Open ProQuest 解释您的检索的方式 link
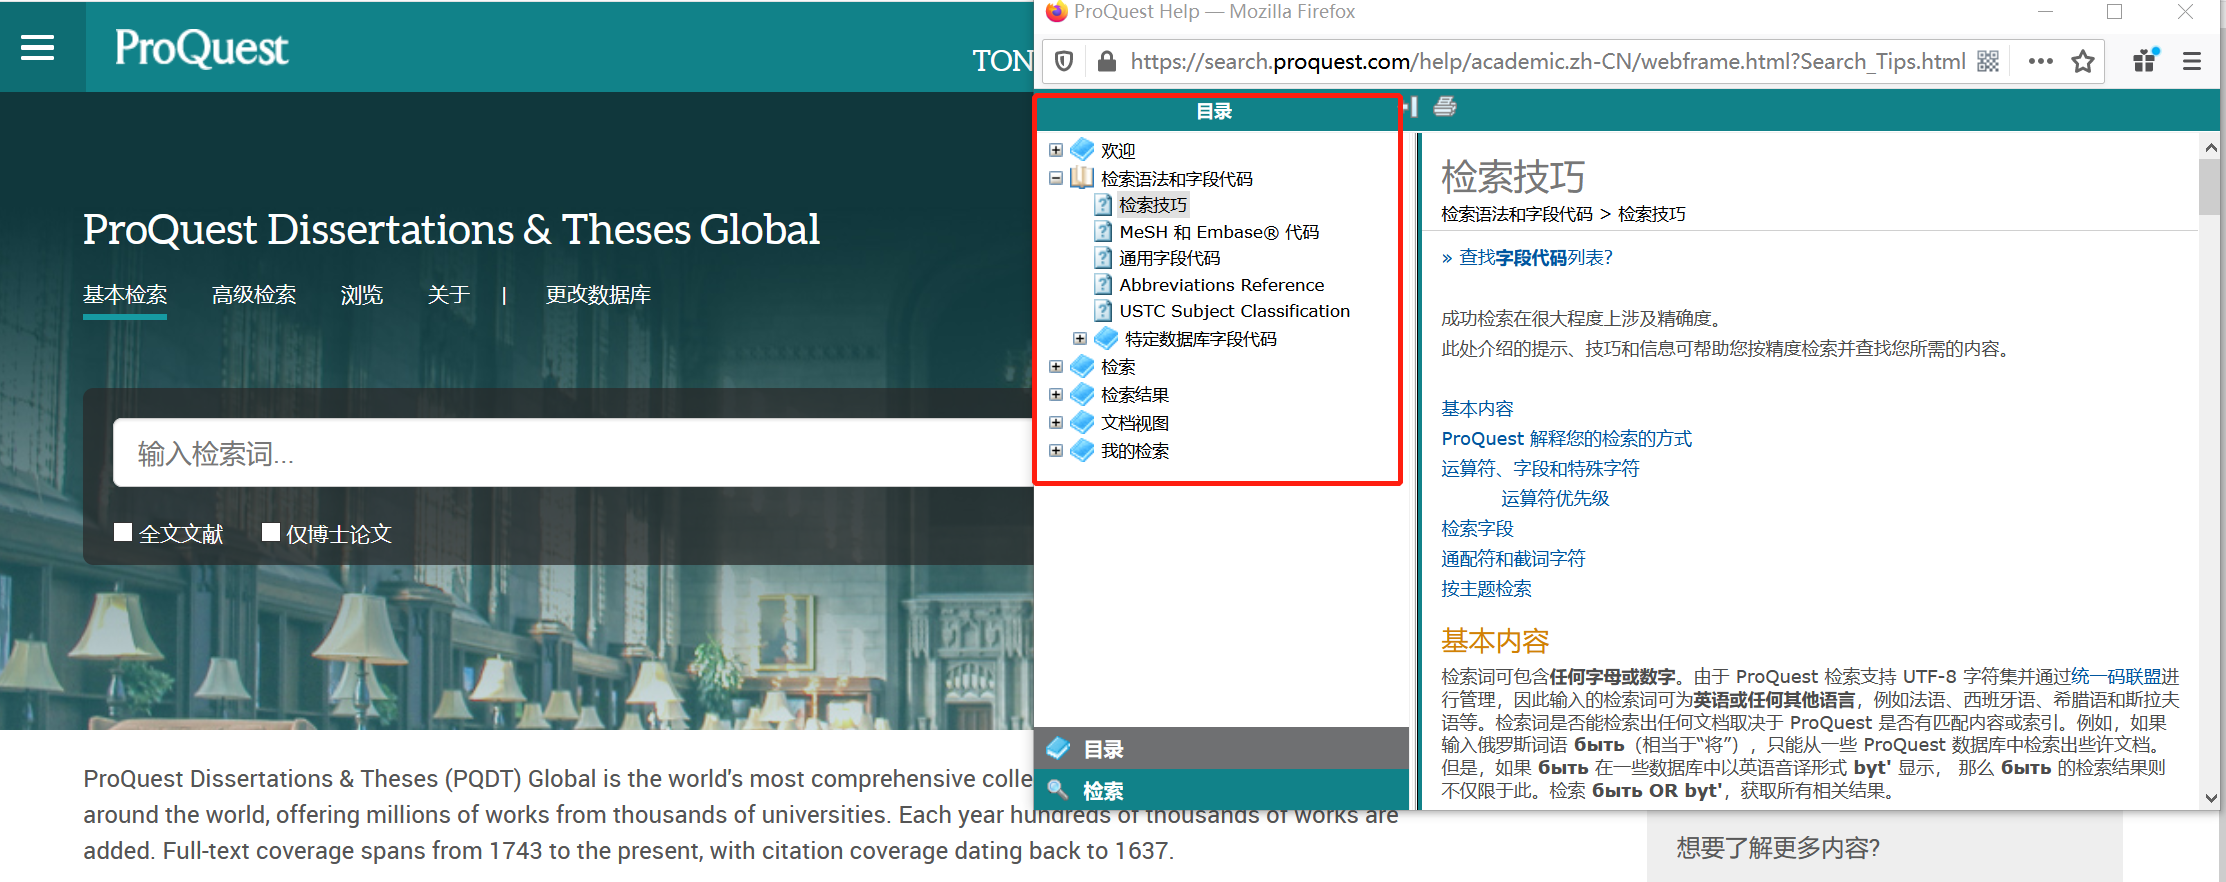Screen dimensions: 2226x882 (1566, 438)
